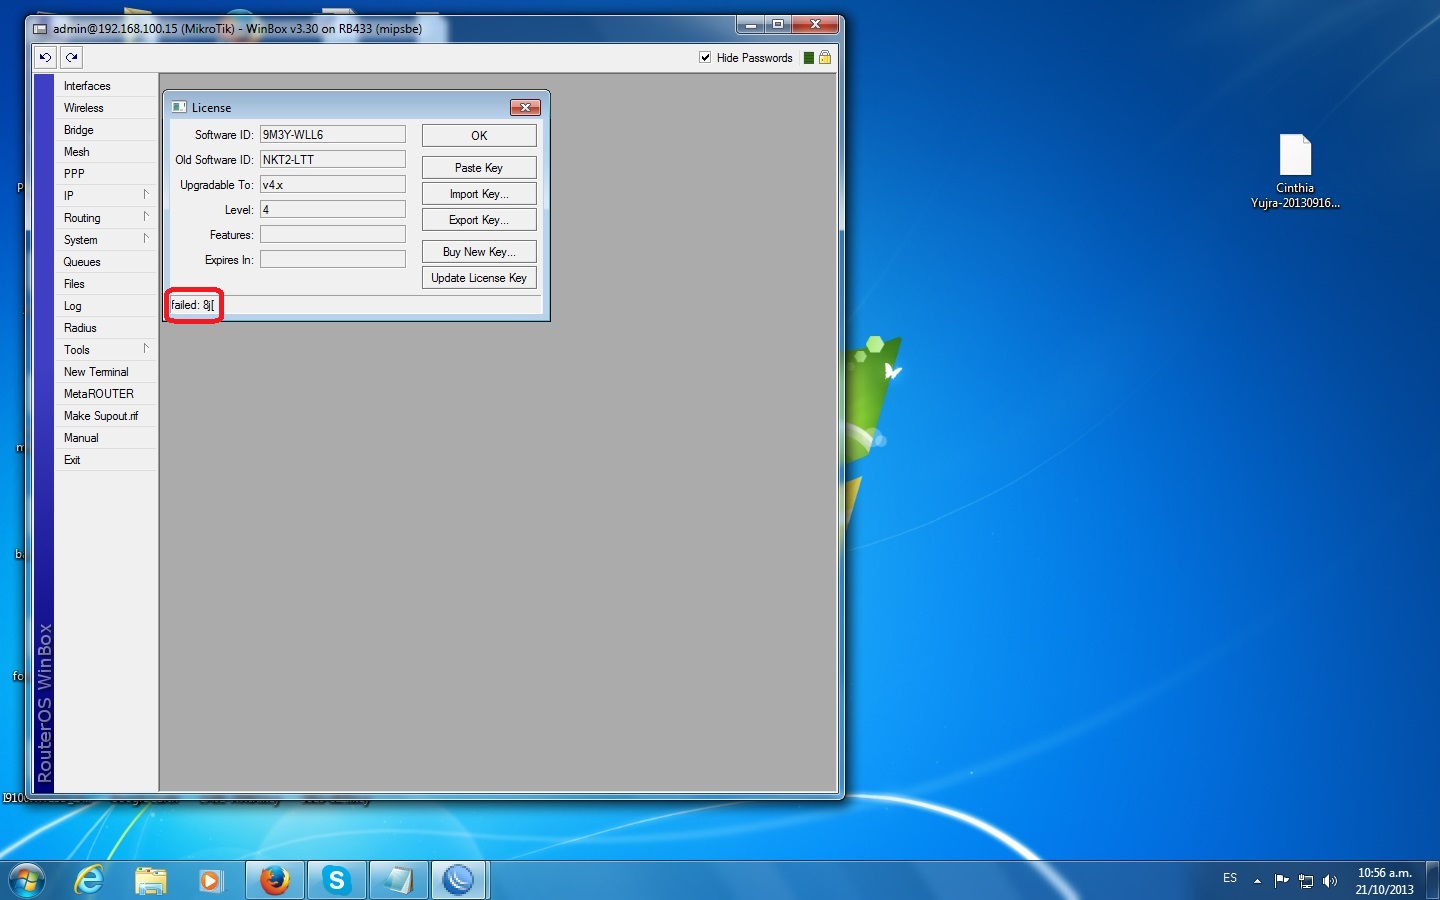1440x900 pixels.
Task: Toggle the Hide Passwords checkbox
Action: pos(705,58)
